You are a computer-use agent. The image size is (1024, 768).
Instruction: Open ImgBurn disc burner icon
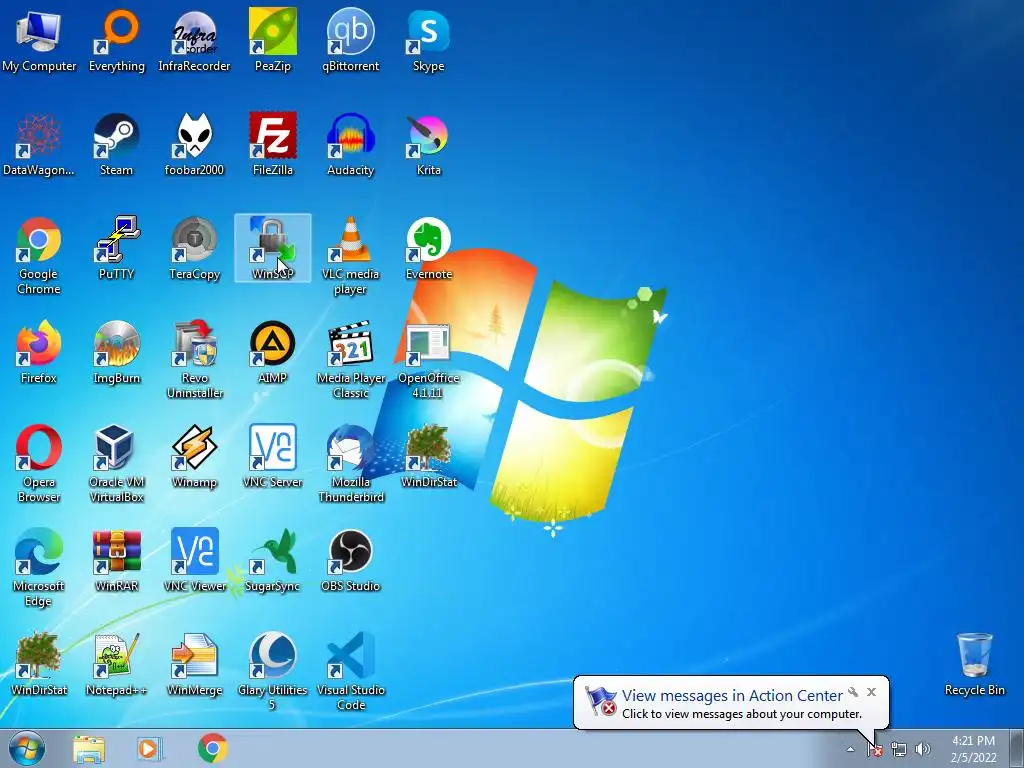[116, 353]
